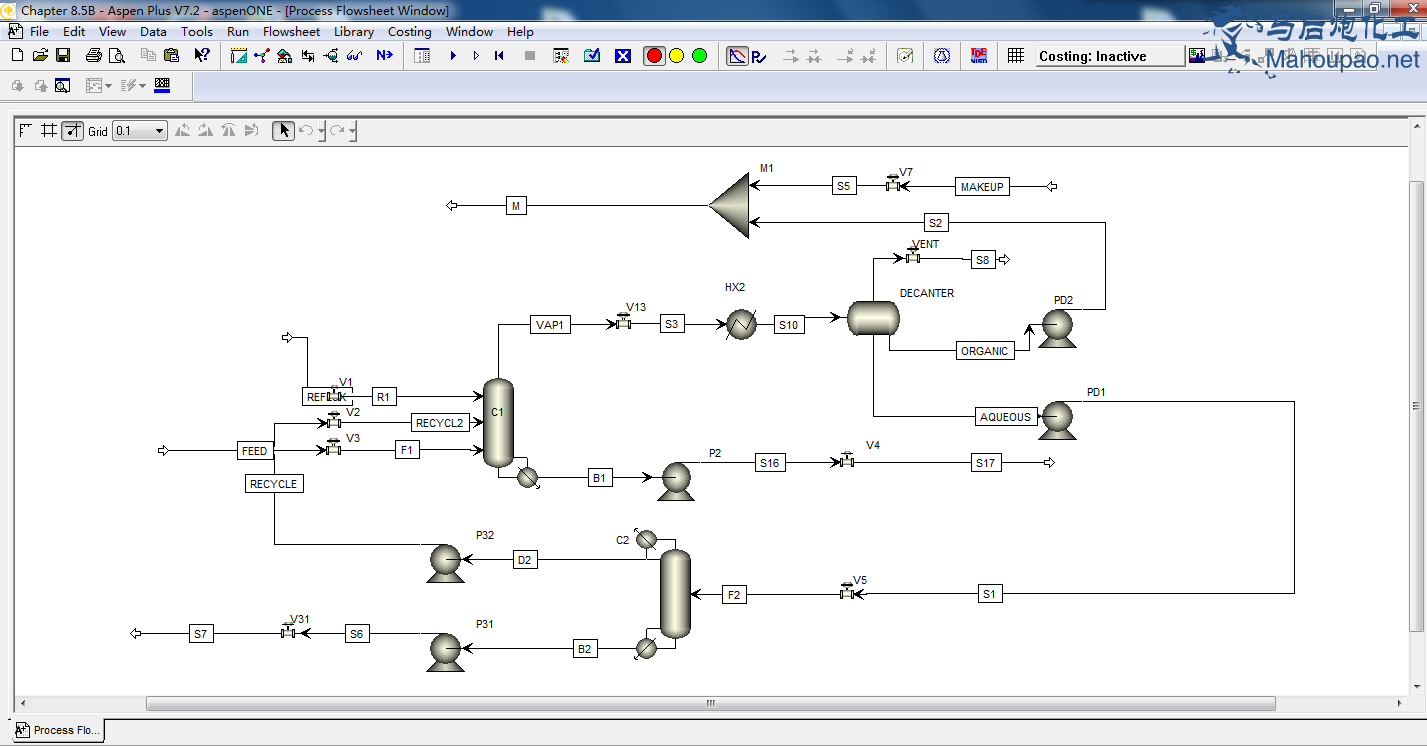Select the DECANTER block on flowsheet
This screenshot has height=747, width=1427.
[x=873, y=318]
